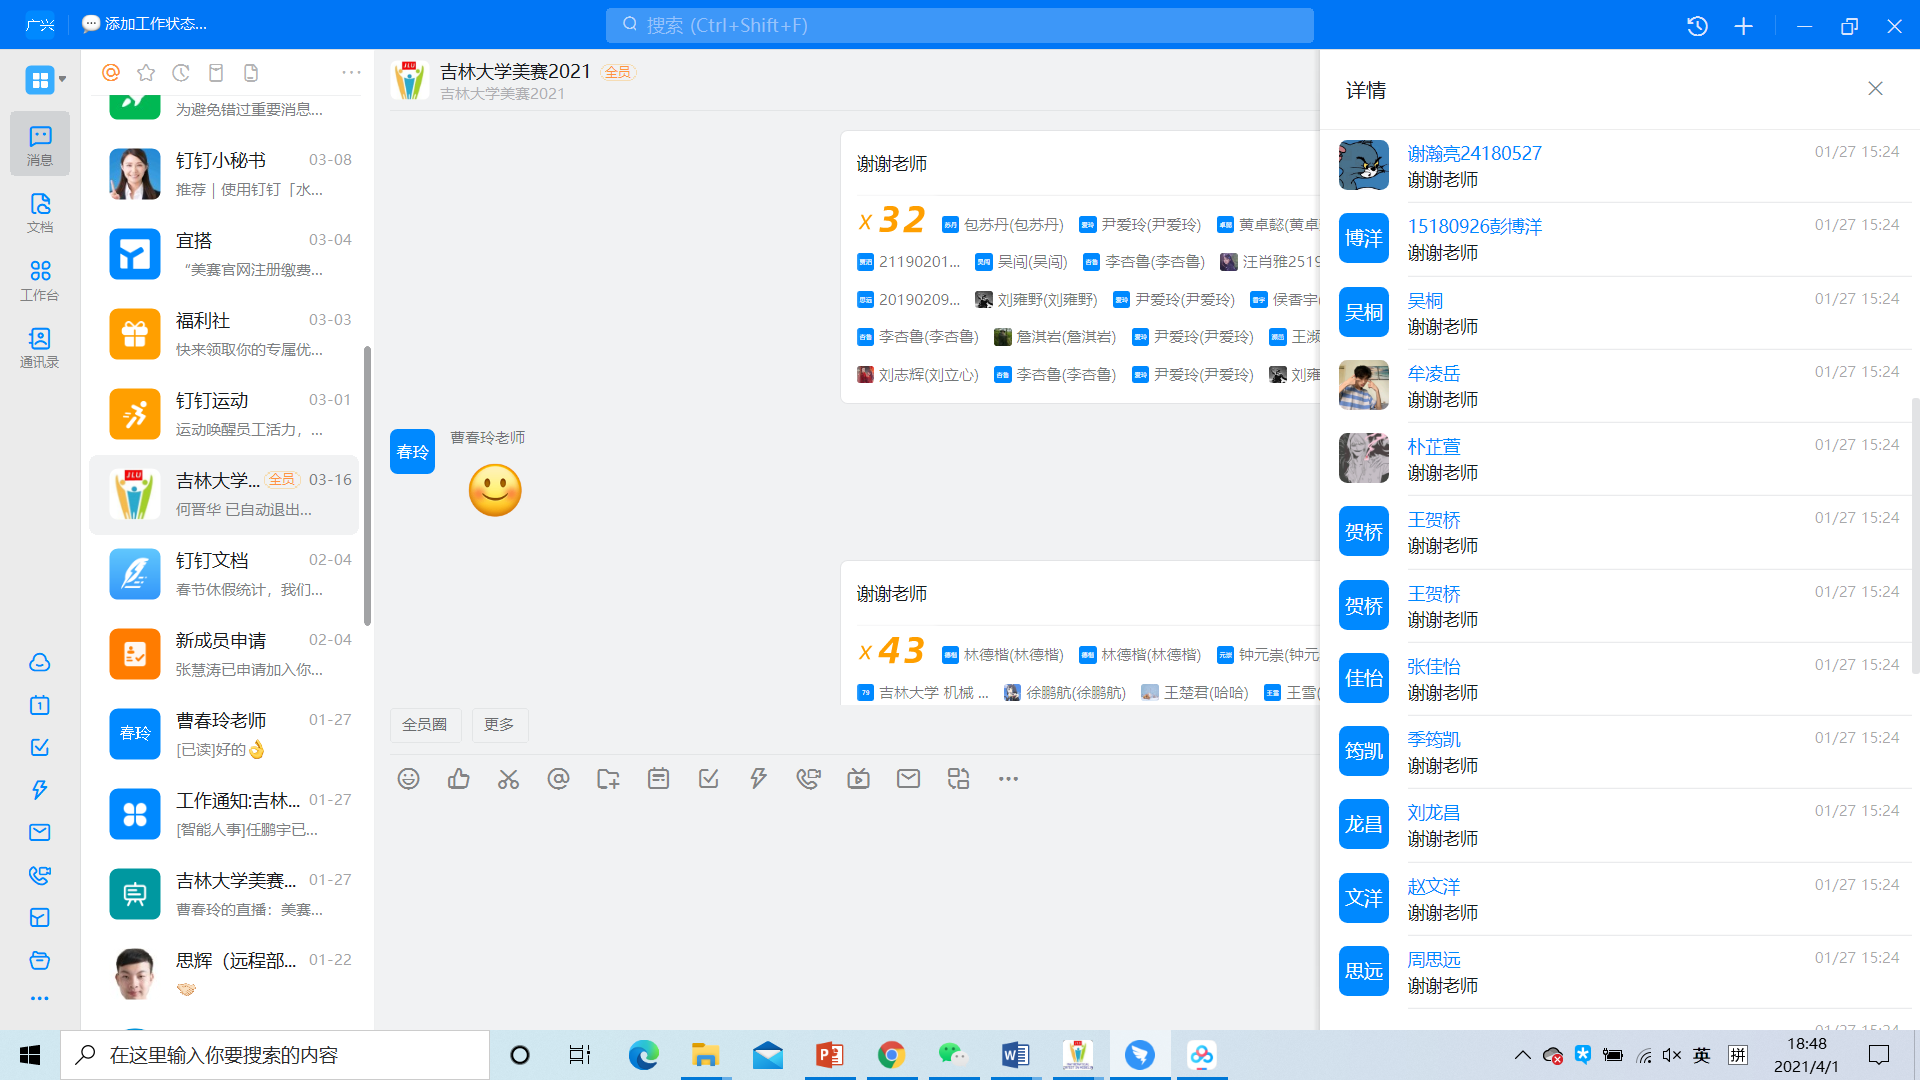Open the 工作台 workbench in sidebar

tap(40, 280)
